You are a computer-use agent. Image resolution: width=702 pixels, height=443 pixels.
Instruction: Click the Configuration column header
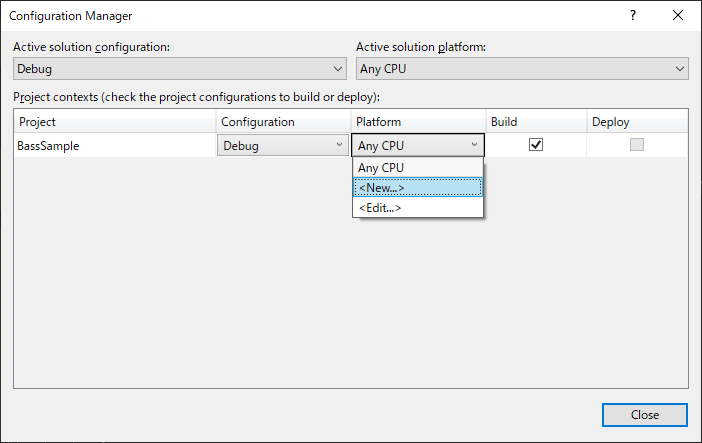(282, 122)
